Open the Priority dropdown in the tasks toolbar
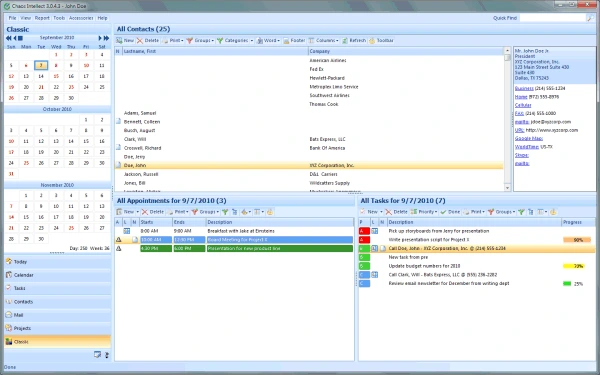 pyautogui.click(x=424, y=212)
